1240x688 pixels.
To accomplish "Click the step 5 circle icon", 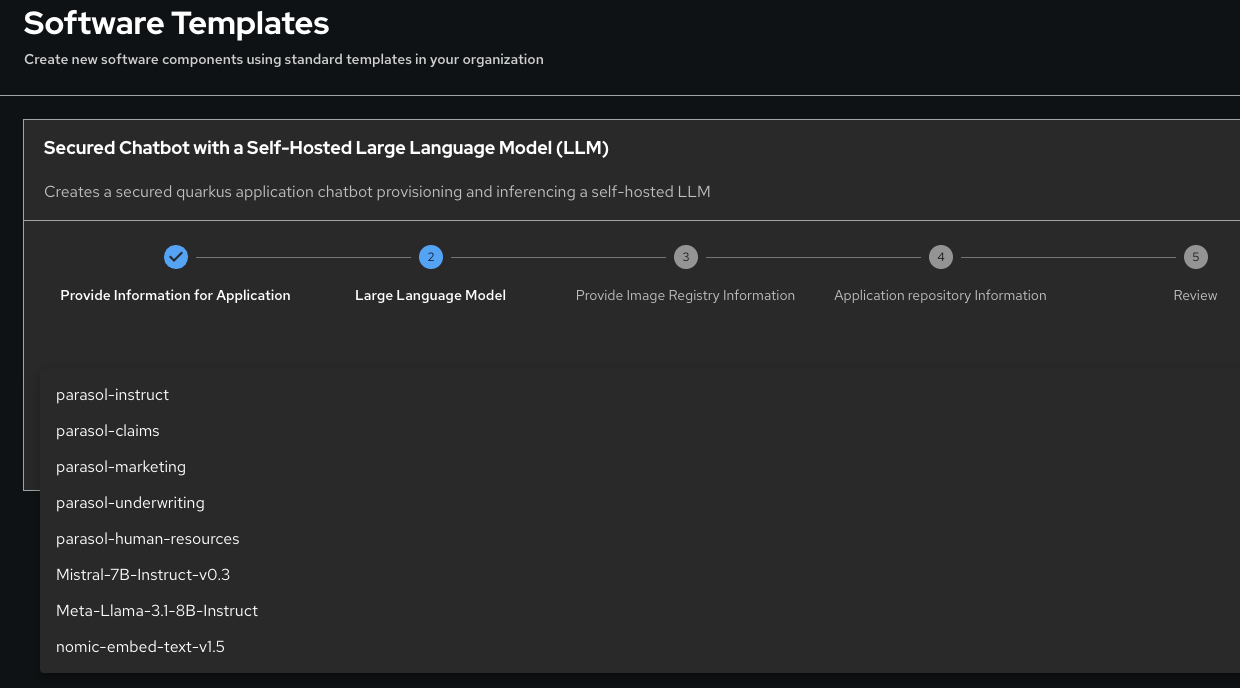I will pyautogui.click(x=1195, y=257).
